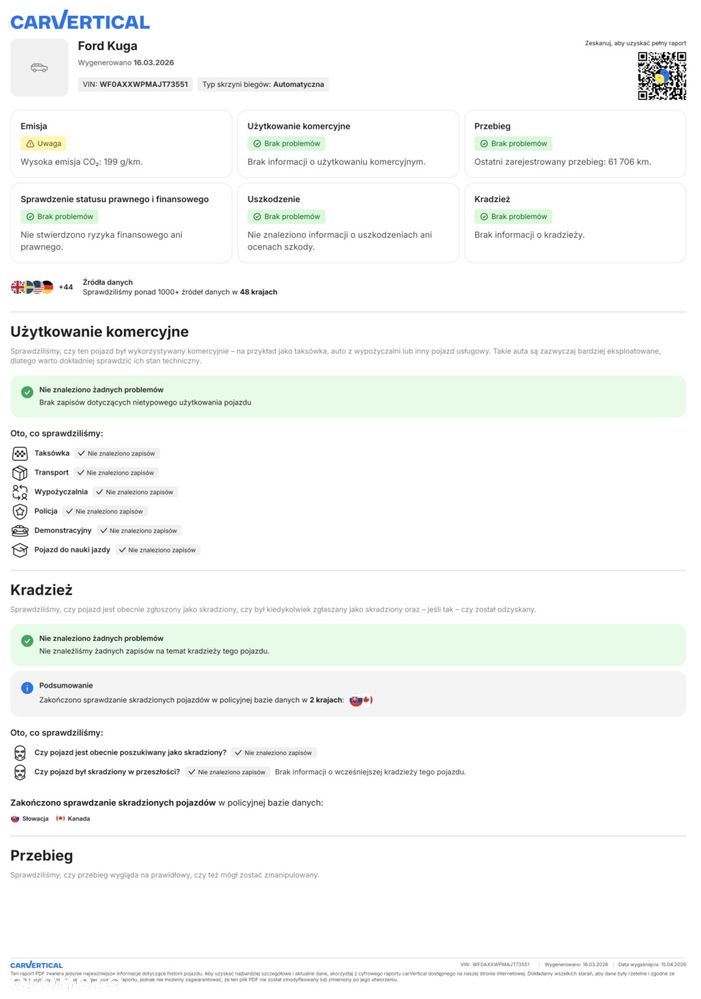Click the blue info icon next to Podsumowanie

[x=27, y=687]
